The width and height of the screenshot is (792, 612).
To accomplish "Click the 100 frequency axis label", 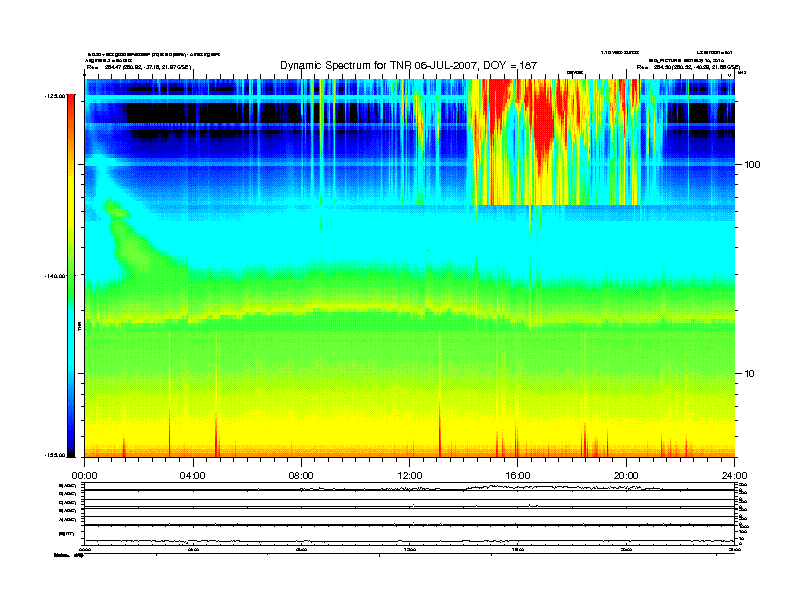I will (x=752, y=165).
